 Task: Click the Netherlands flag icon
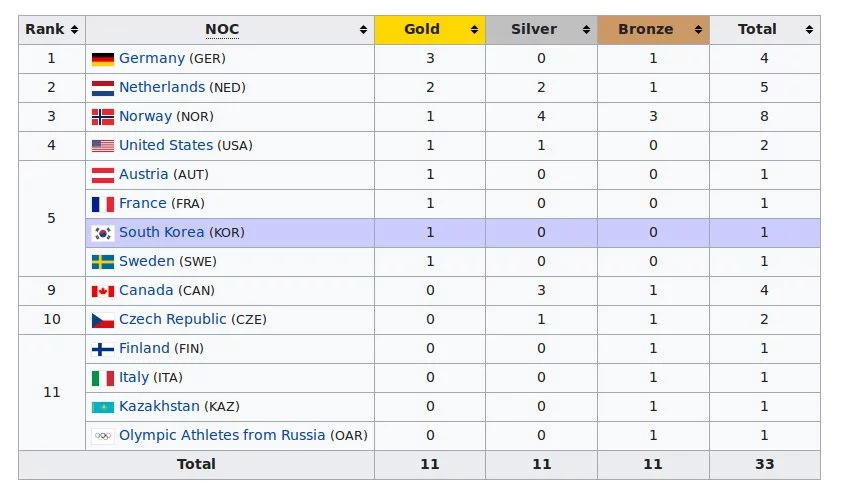[x=102, y=88]
